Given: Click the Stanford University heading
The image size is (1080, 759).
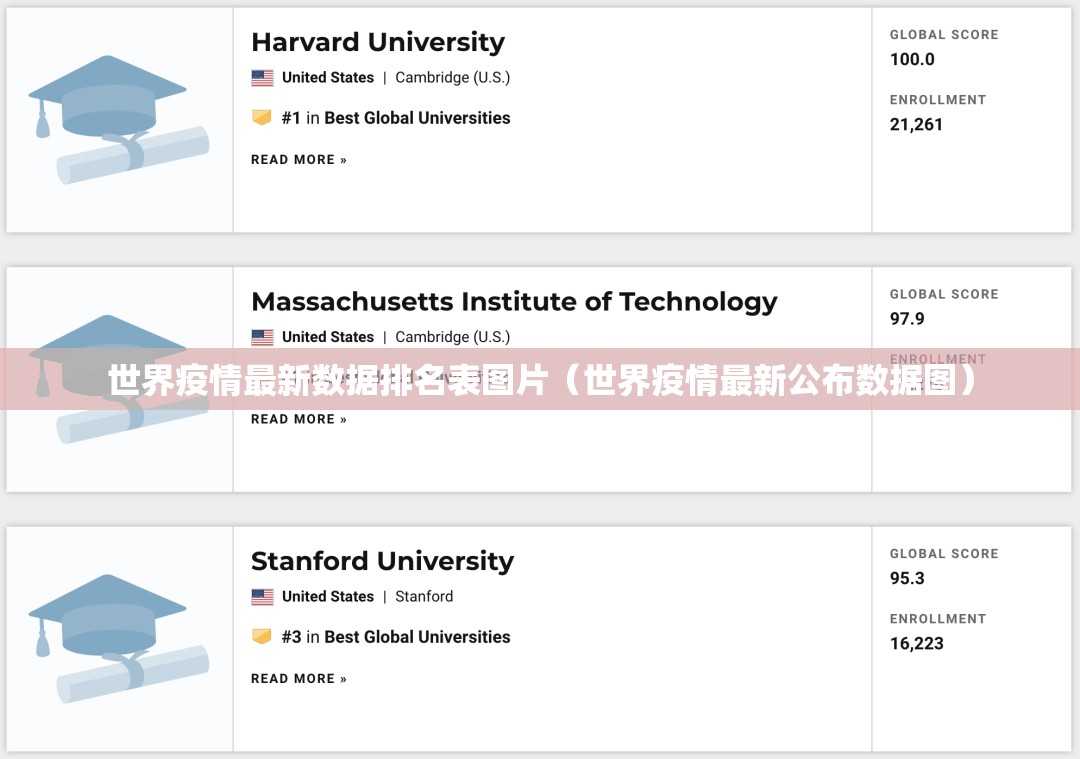Looking at the screenshot, I should [x=383, y=561].
